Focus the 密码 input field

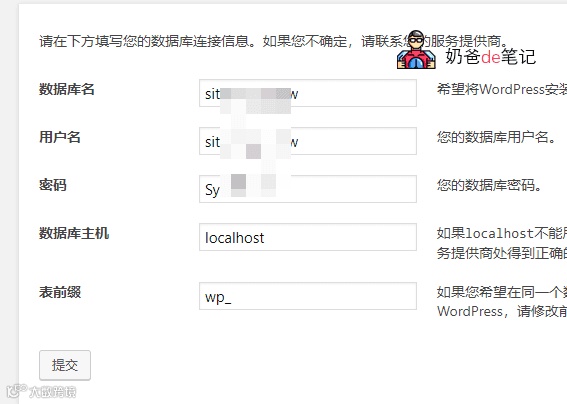(308, 189)
